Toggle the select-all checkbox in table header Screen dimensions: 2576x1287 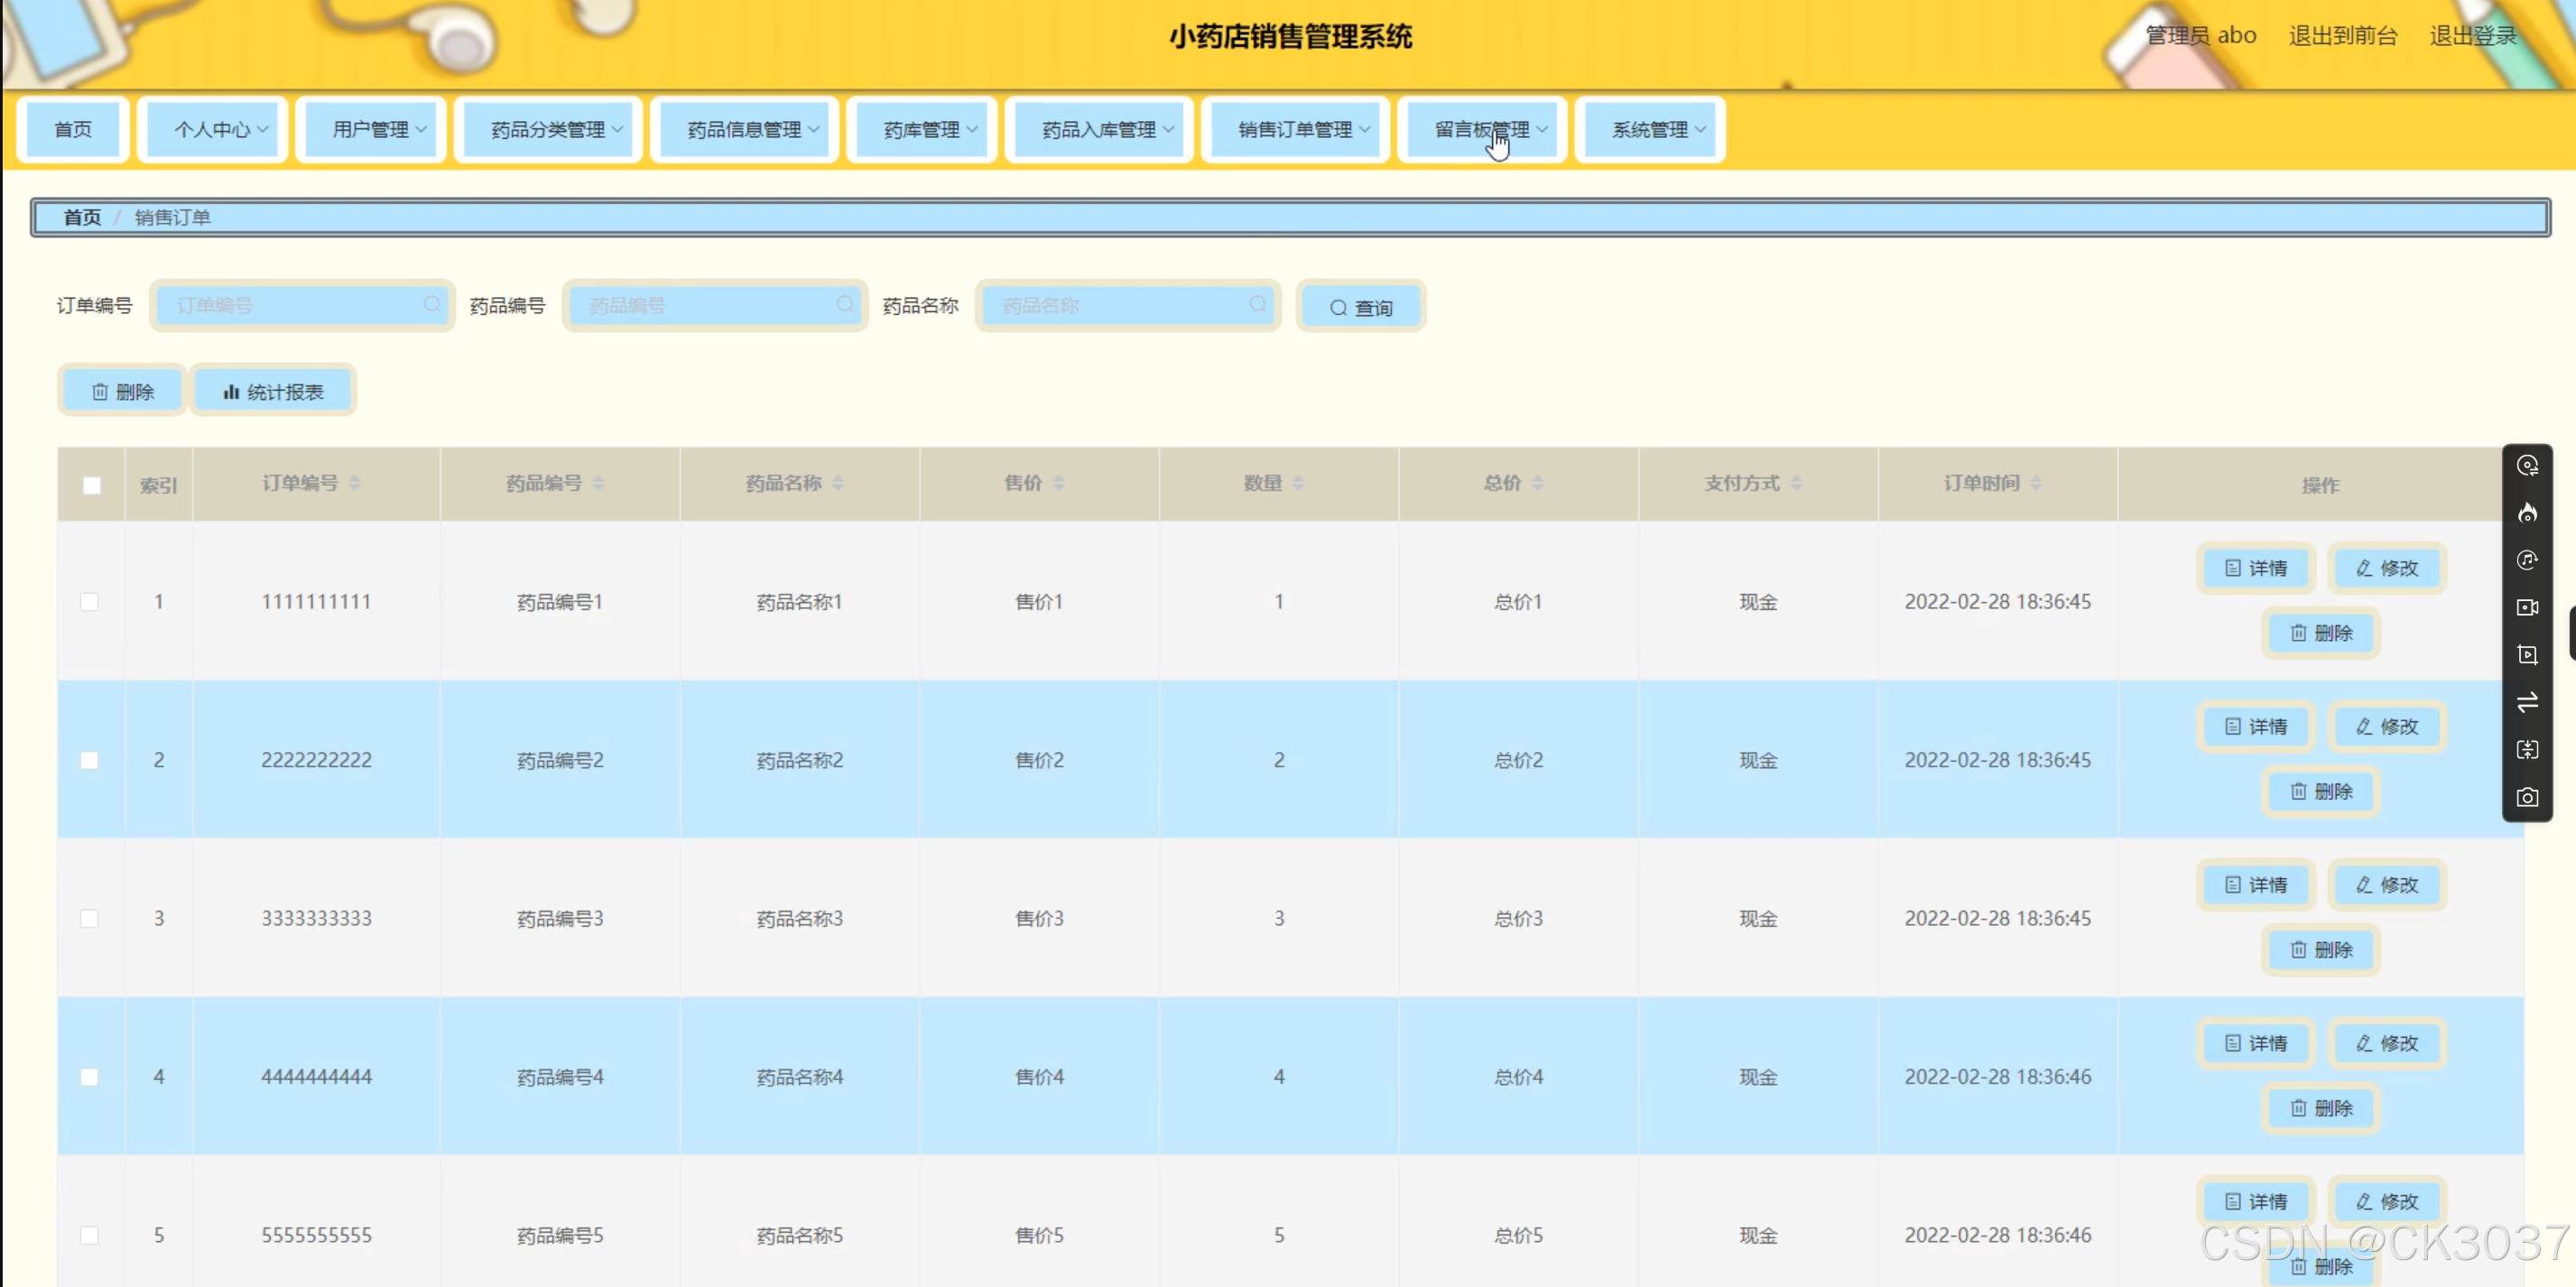click(92, 485)
